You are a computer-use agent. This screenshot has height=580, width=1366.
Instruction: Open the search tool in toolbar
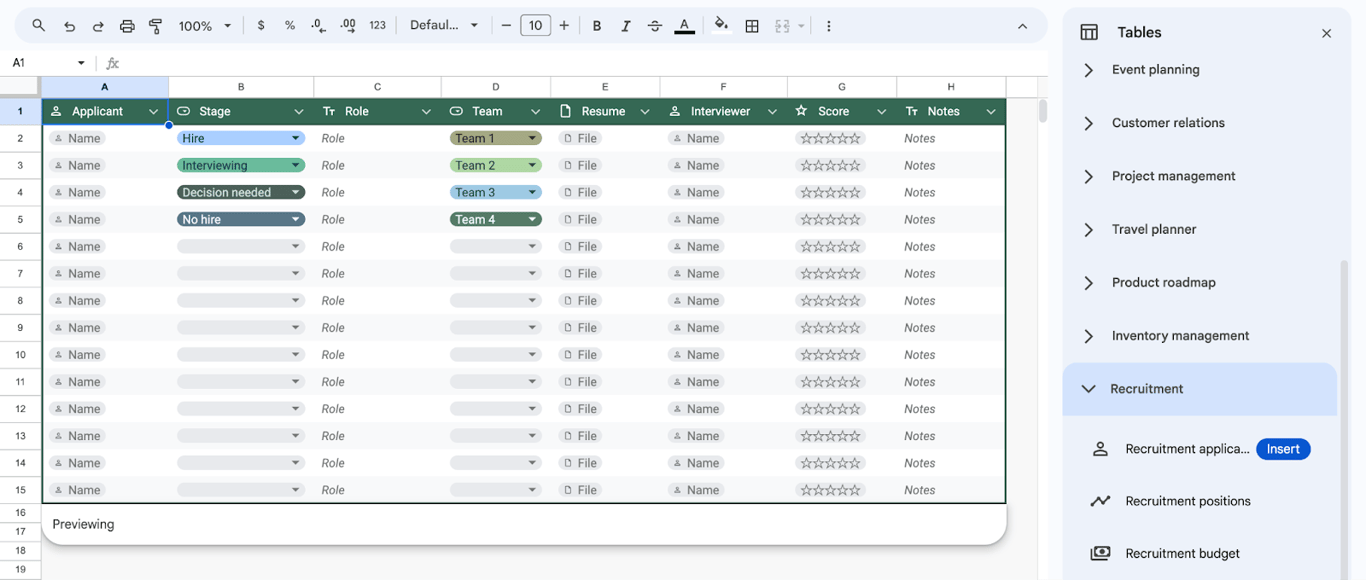tap(38, 26)
